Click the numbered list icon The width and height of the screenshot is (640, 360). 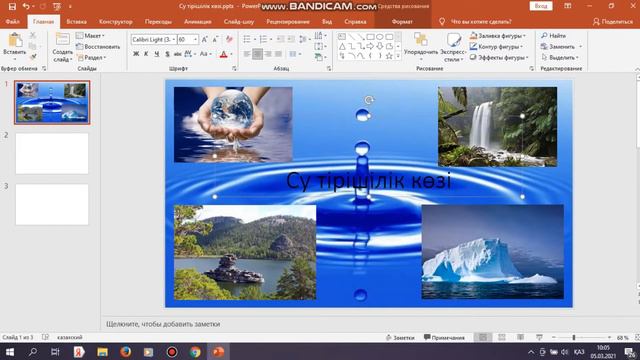263,39
